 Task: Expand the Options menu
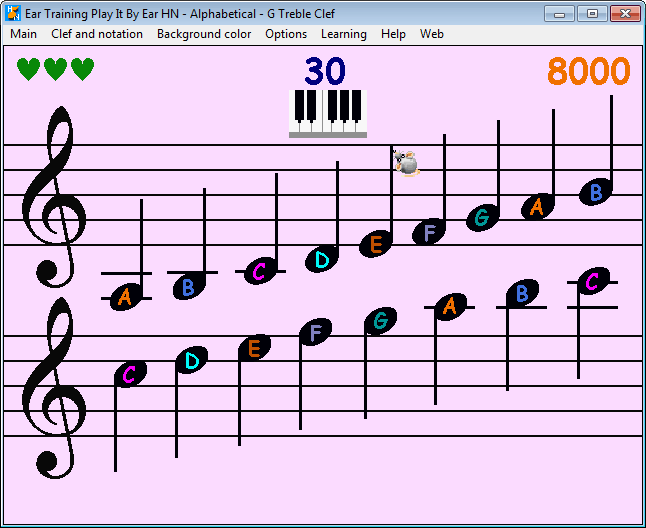286,34
